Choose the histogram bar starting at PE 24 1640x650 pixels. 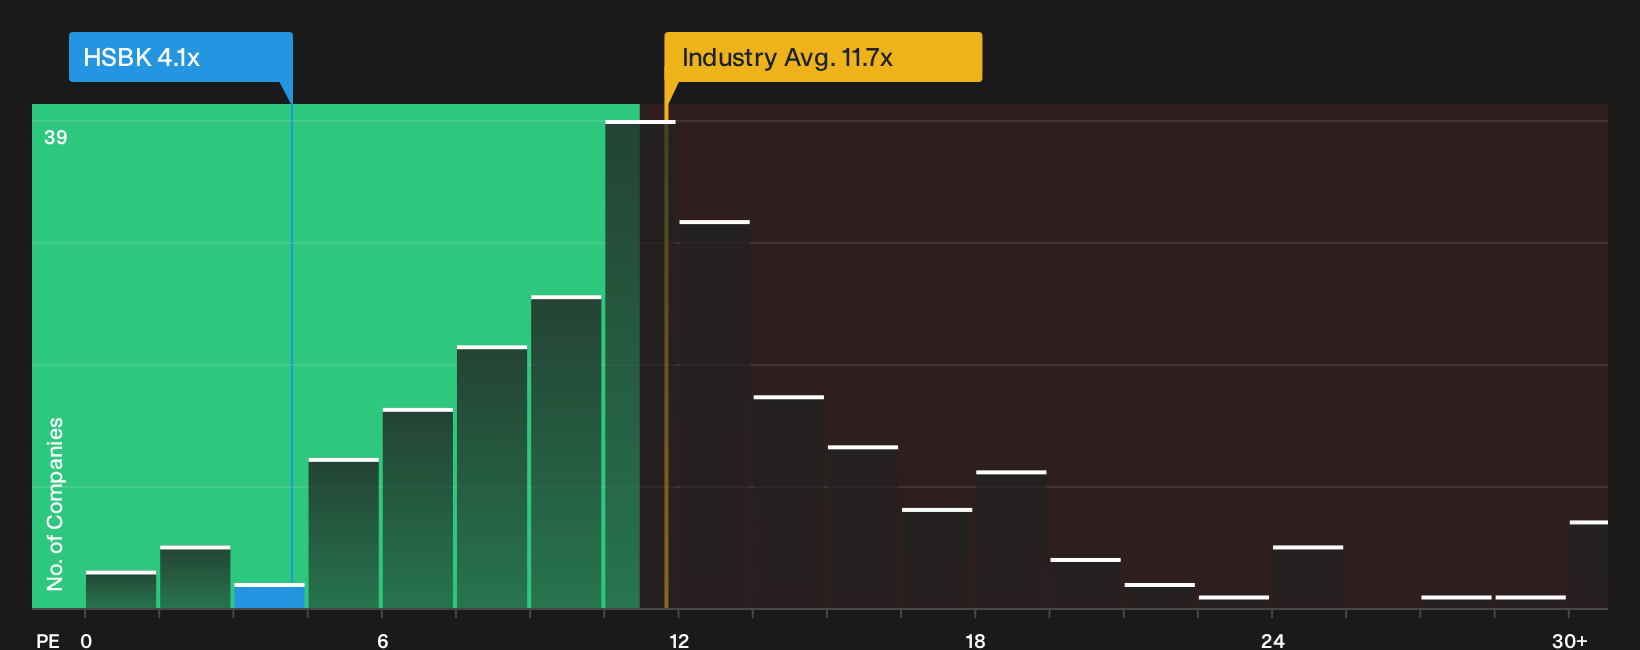[1308, 577]
